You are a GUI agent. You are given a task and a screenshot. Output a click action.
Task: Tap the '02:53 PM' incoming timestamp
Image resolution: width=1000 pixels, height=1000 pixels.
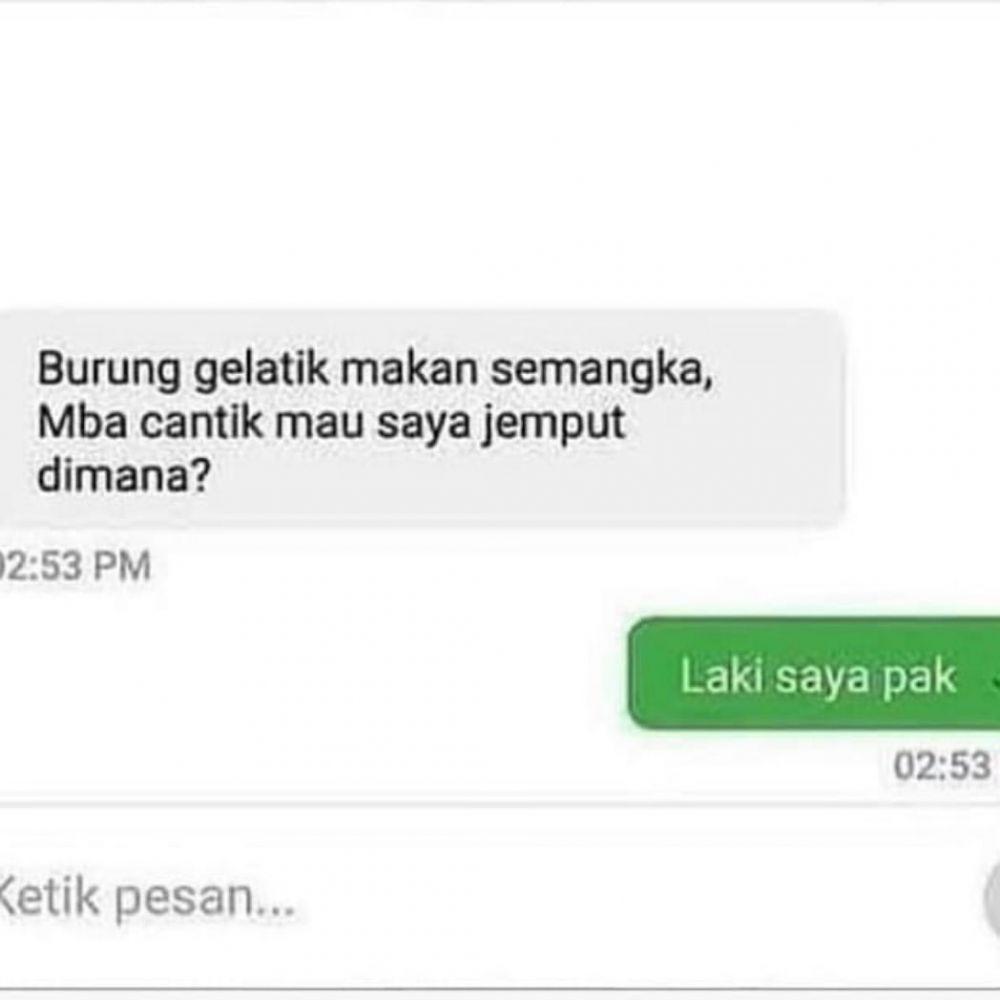(x=75, y=566)
